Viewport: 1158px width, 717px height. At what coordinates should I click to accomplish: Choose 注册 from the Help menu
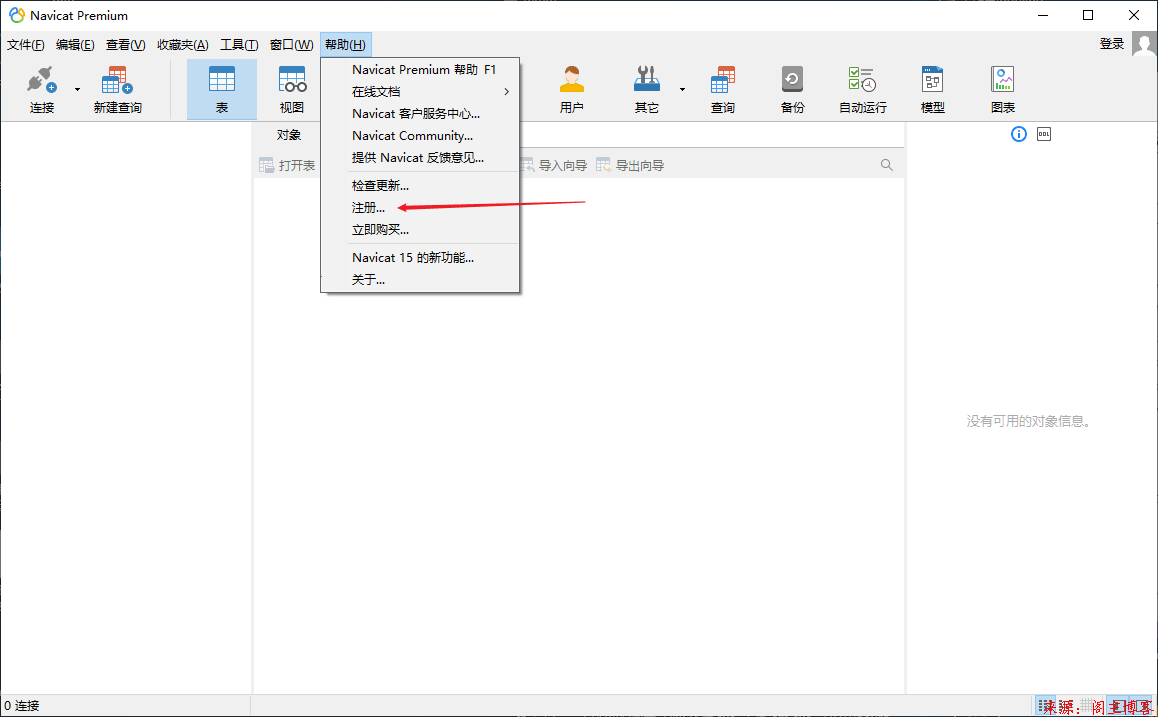(420, 208)
